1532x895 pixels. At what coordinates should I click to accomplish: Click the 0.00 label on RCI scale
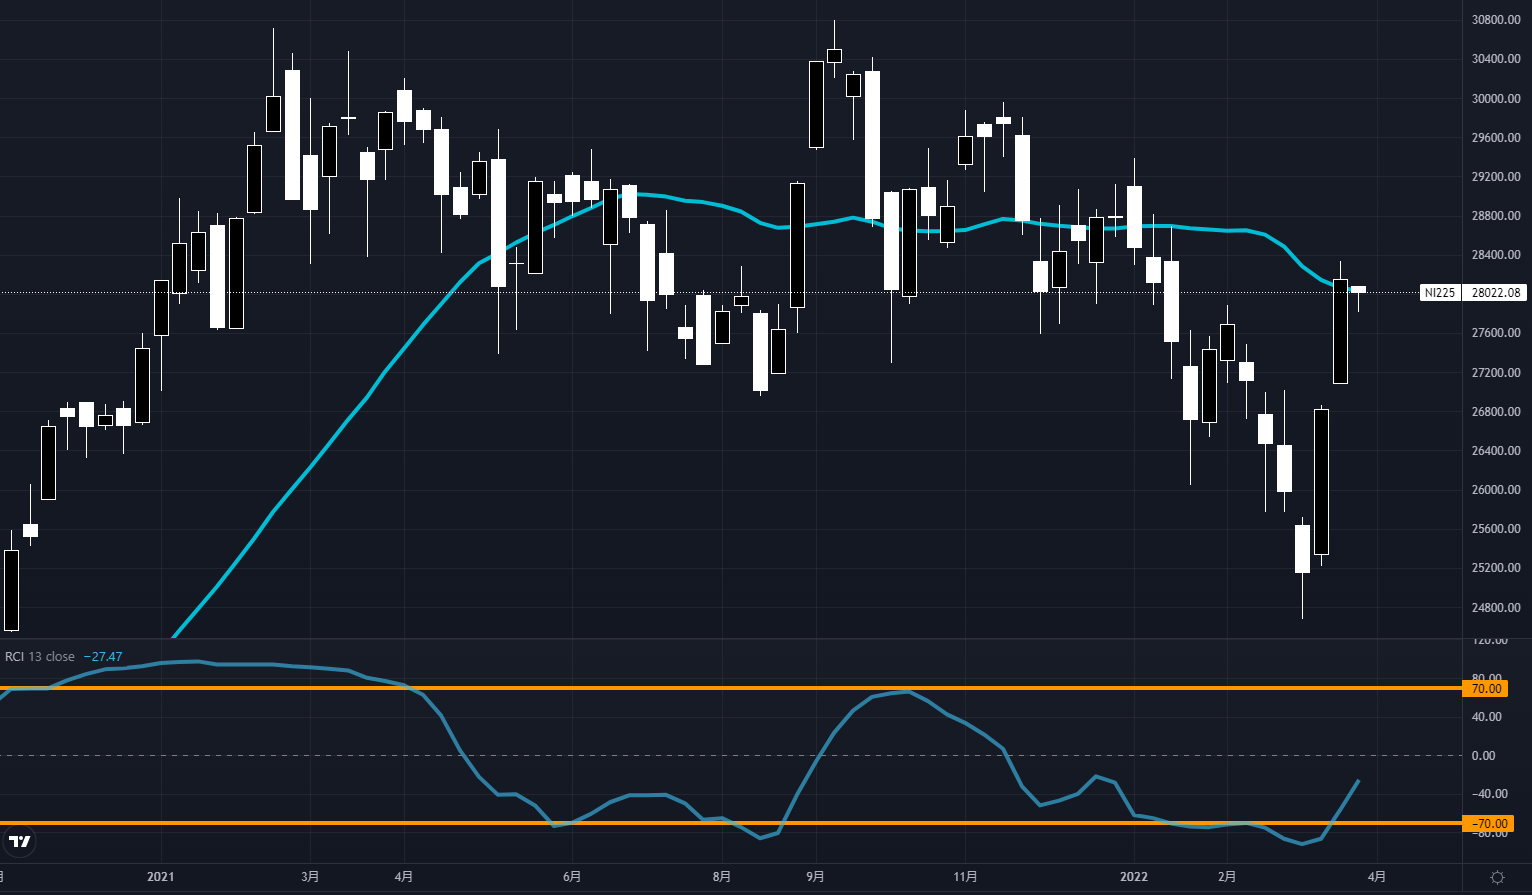(1484, 755)
